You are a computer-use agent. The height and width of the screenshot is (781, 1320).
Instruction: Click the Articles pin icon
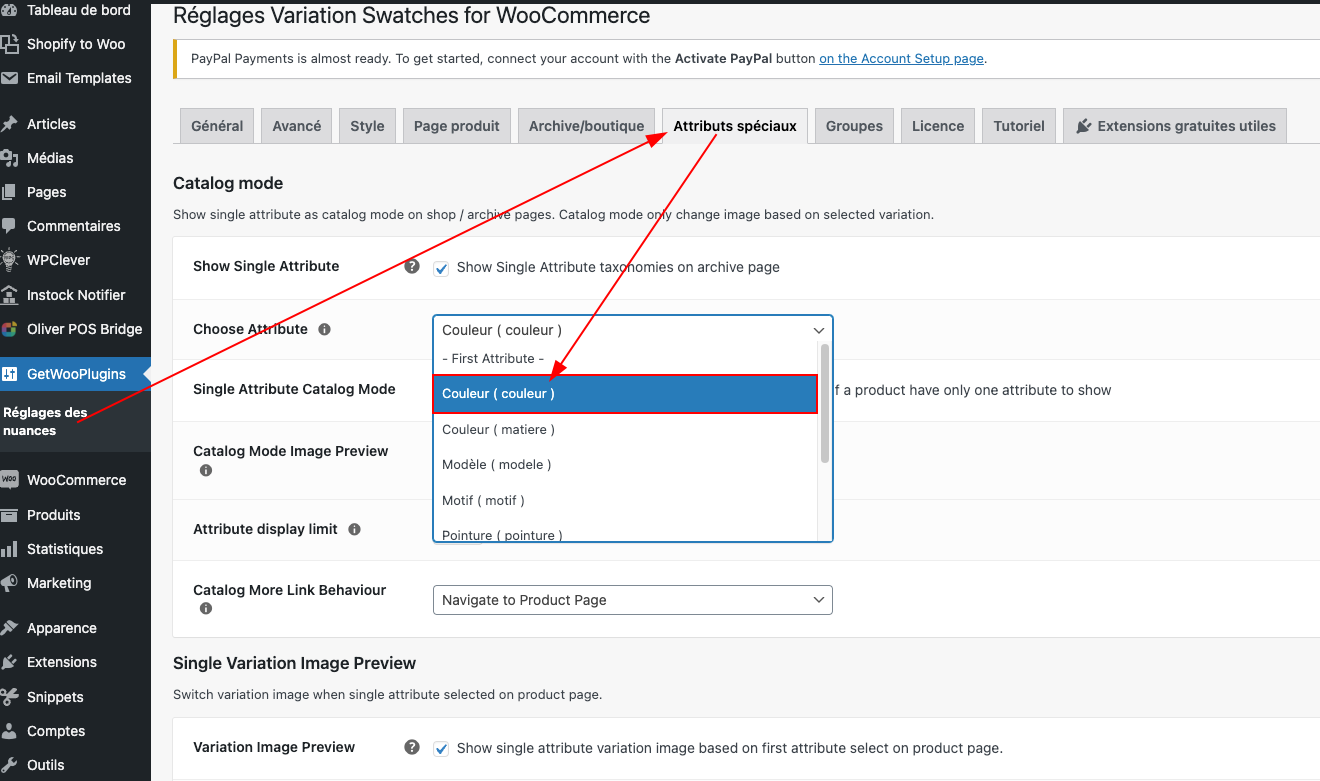point(9,124)
